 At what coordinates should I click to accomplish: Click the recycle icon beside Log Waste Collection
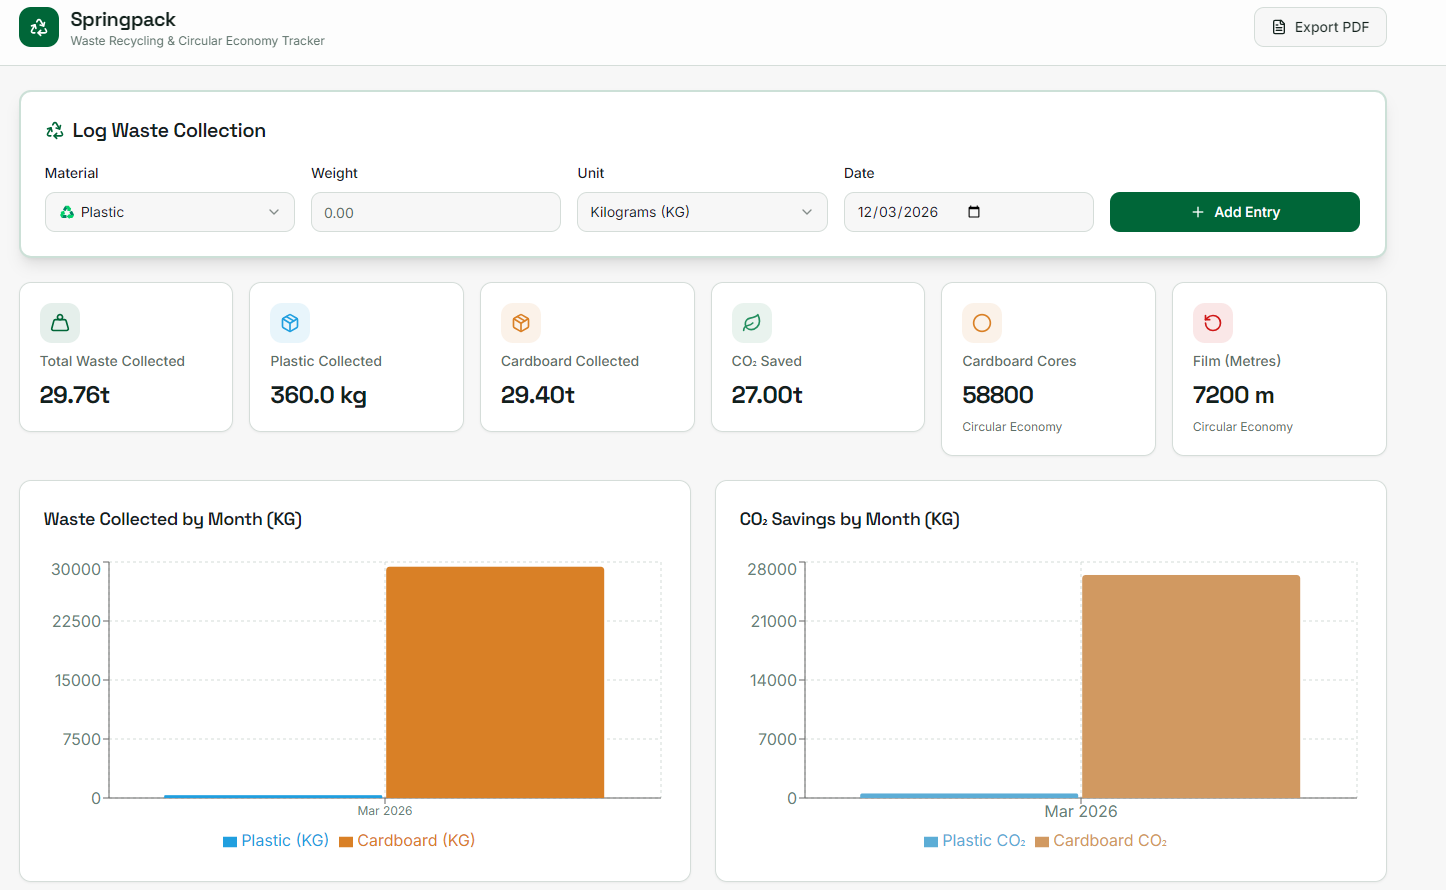(x=55, y=131)
